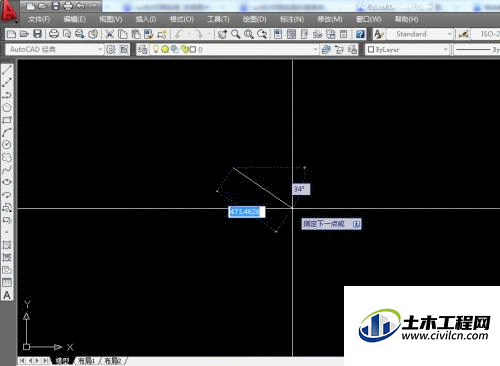
Task: Open the red application menu button
Action: pos(9,12)
